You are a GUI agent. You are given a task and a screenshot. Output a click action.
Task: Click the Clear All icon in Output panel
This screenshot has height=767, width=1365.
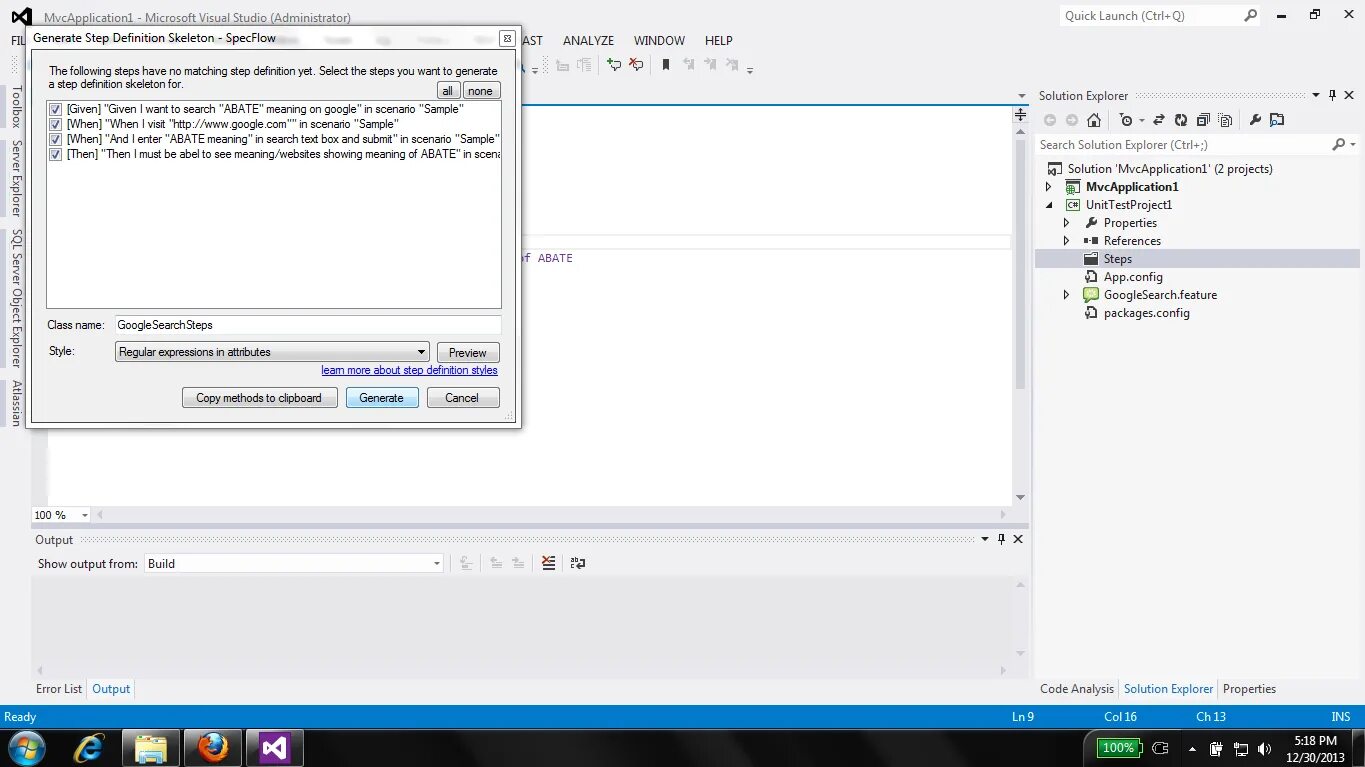coord(548,563)
